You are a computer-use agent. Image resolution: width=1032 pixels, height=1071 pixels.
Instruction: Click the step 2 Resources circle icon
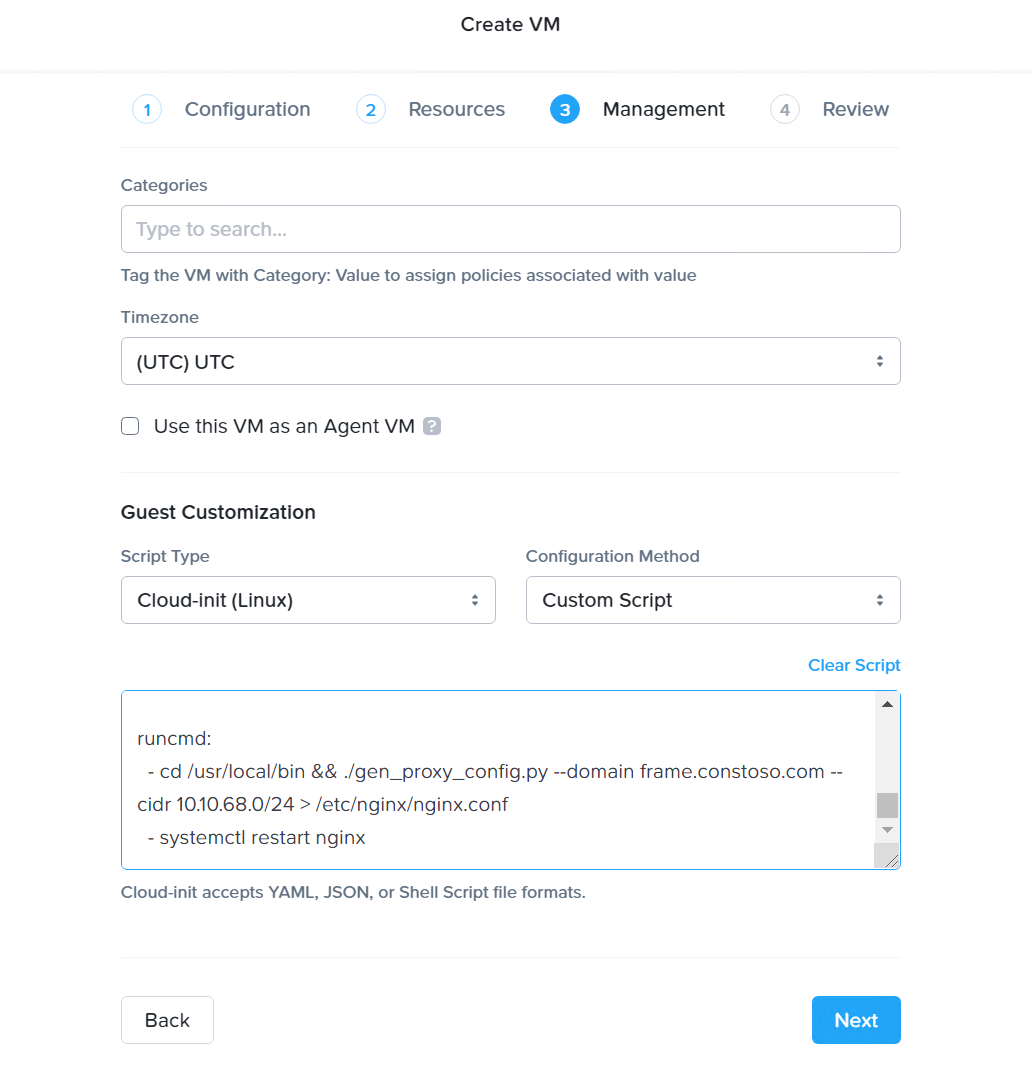tap(371, 110)
